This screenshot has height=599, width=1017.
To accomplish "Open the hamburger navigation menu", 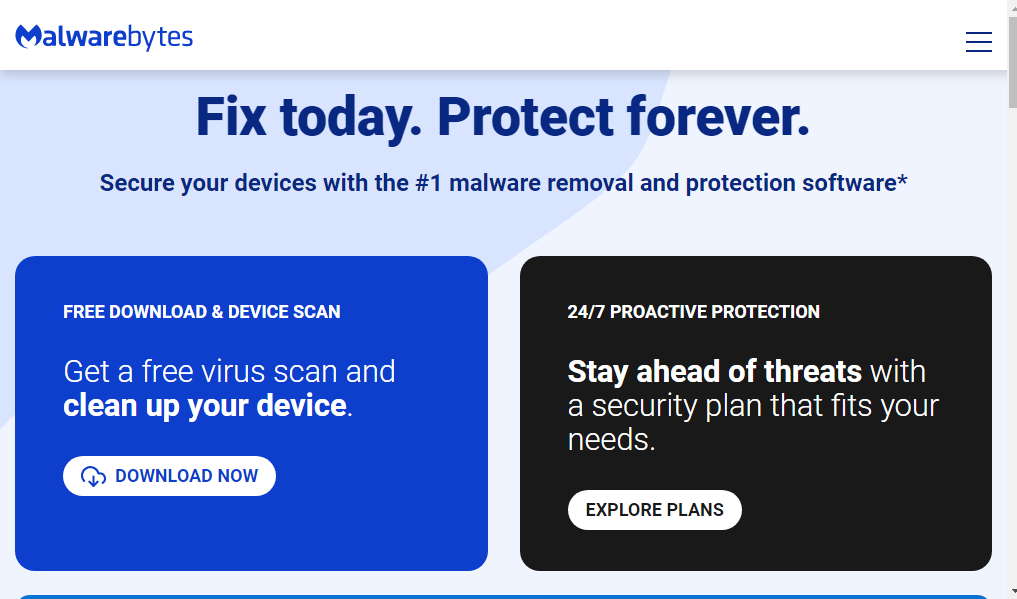I will coord(978,42).
